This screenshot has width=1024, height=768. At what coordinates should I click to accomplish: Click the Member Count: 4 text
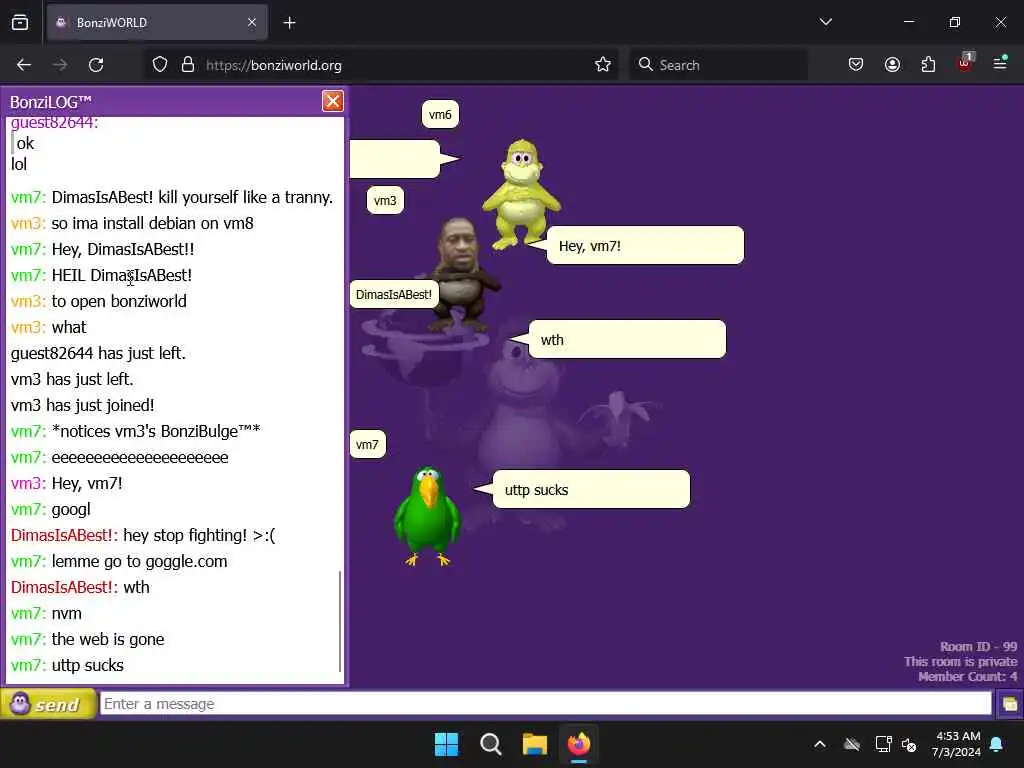click(967, 677)
